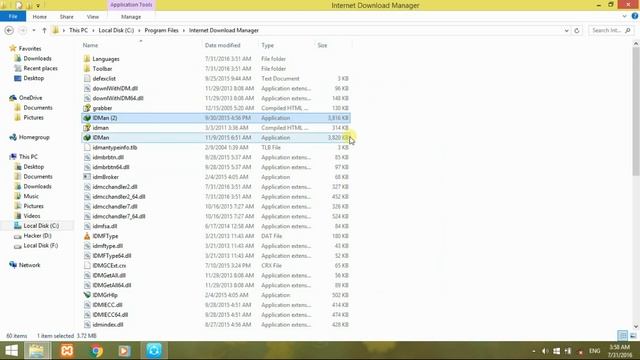This screenshot has height=360, width=640.
Task: Select This PC in navigation pane
Action: [28, 157]
